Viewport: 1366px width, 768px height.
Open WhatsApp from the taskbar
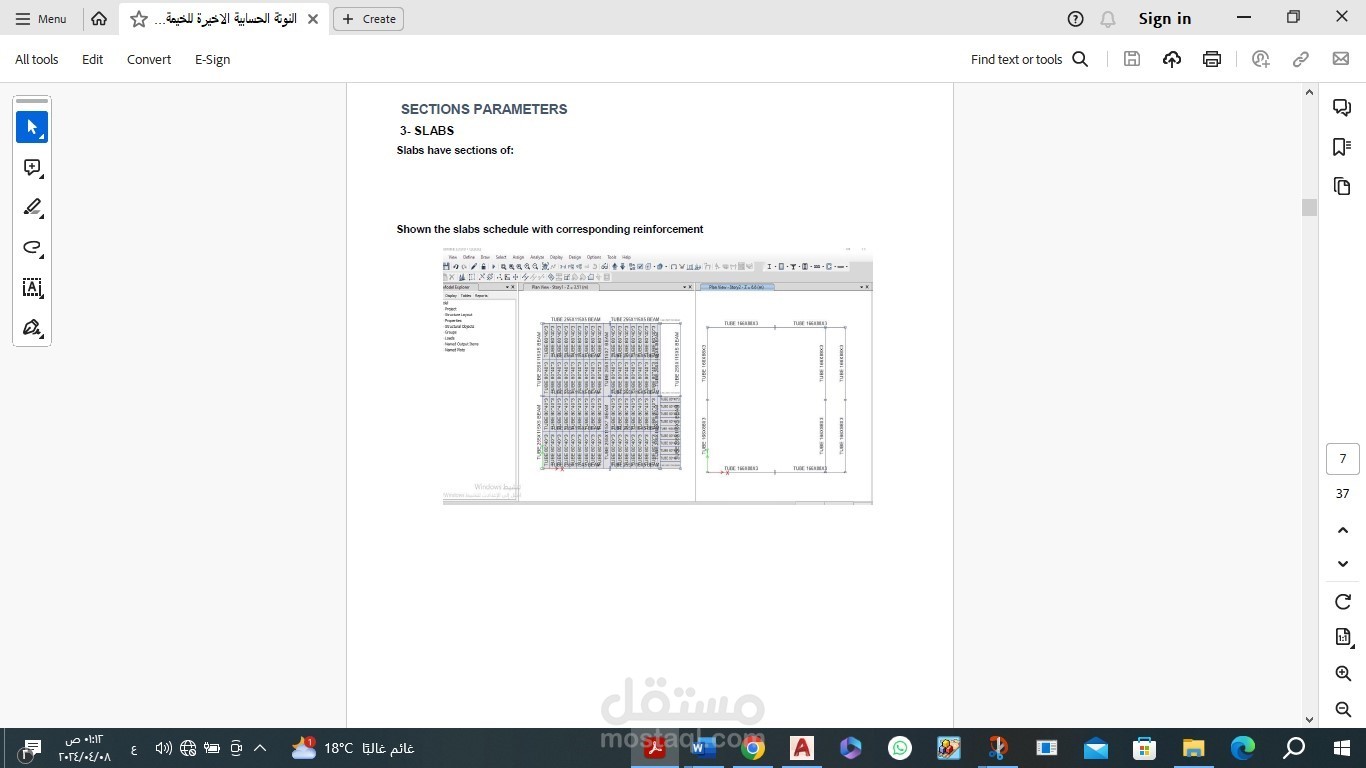pos(900,748)
